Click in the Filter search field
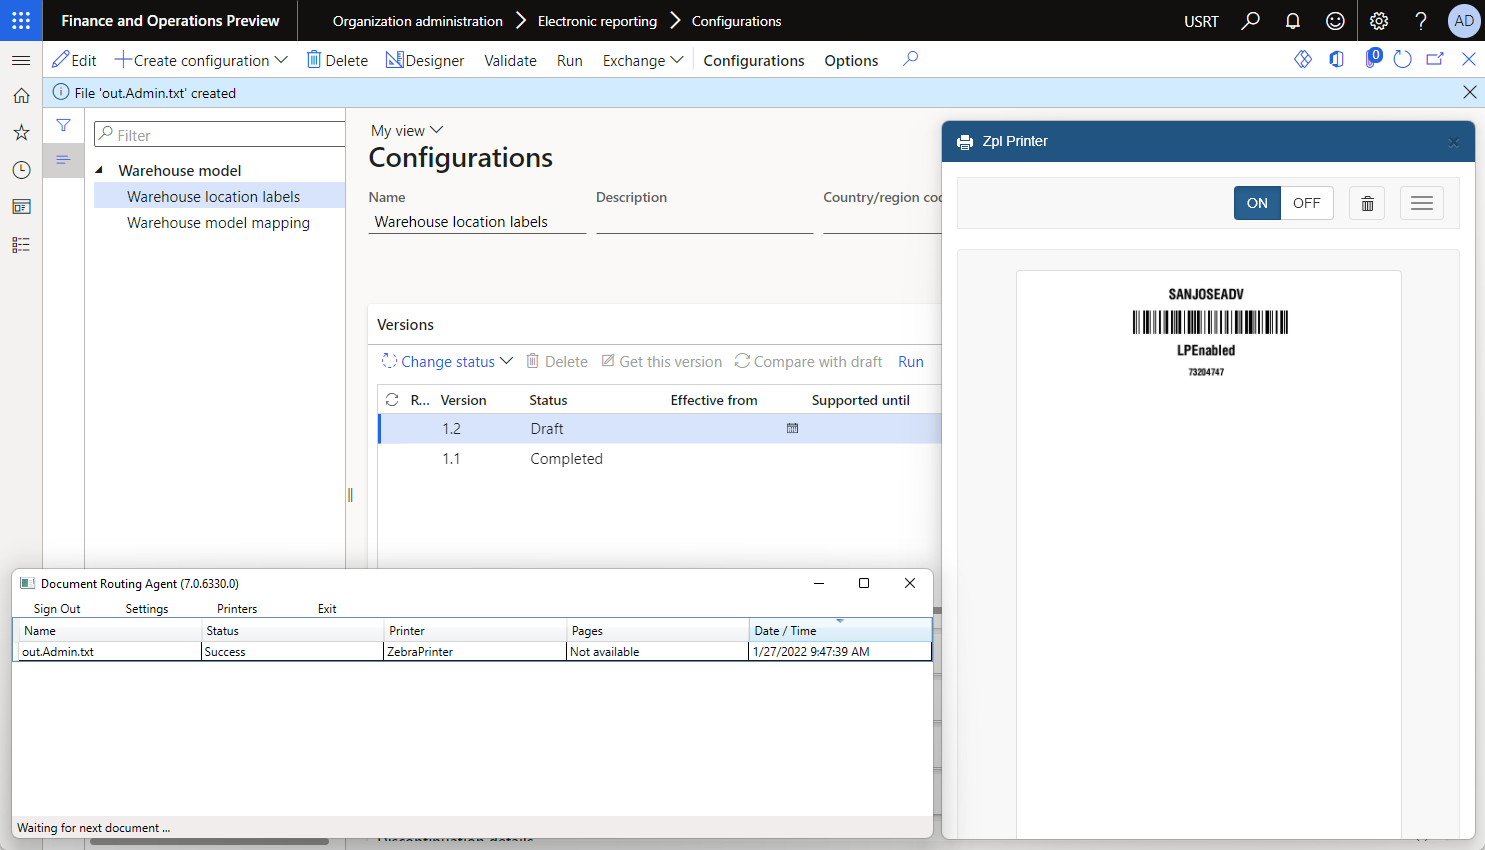The width and height of the screenshot is (1485, 850). pyautogui.click(x=220, y=135)
